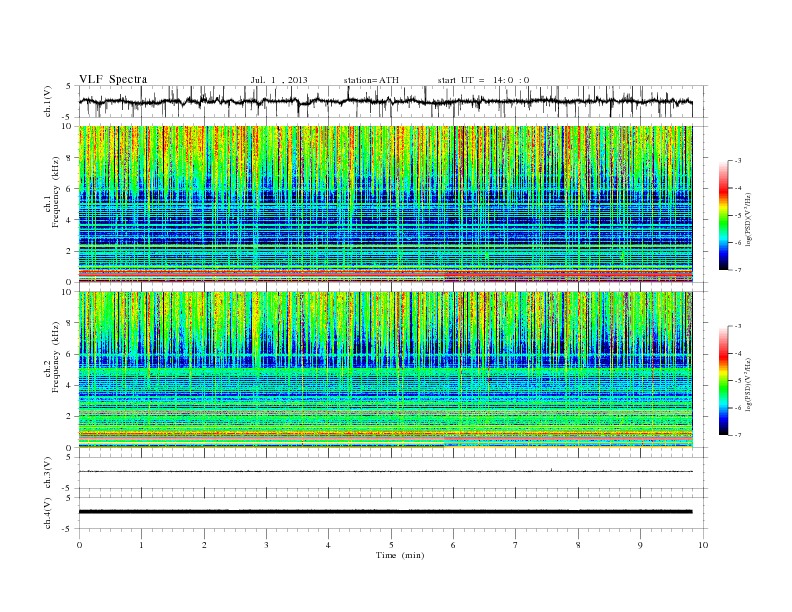Click the "0" time axis tick label
This screenshot has height=612, width=792.
pos(79,545)
